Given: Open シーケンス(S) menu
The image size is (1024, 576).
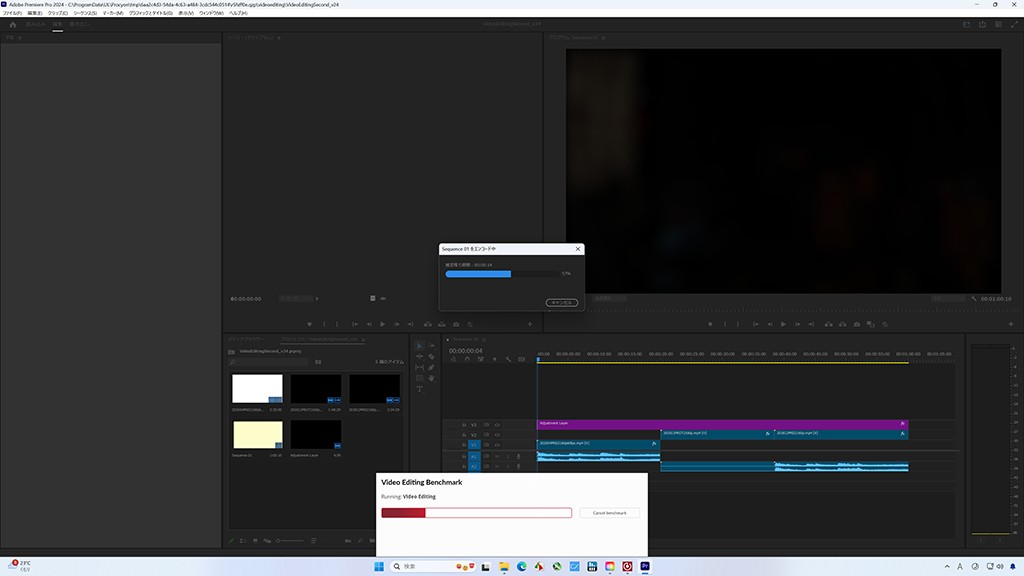Looking at the screenshot, I should (x=84, y=13).
